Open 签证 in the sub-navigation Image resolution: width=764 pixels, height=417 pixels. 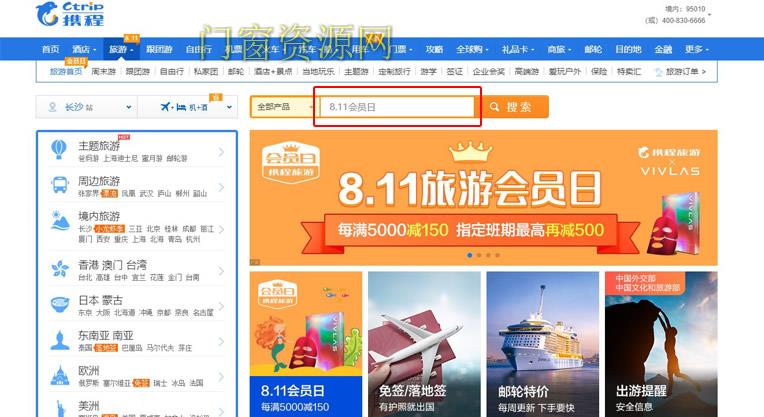455,72
